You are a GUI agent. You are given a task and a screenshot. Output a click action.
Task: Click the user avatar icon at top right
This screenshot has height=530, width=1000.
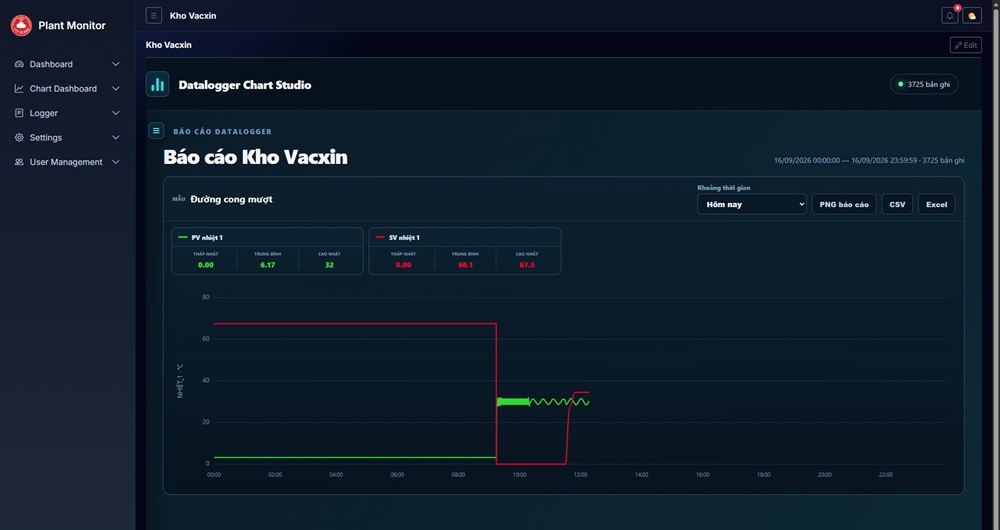pos(972,16)
